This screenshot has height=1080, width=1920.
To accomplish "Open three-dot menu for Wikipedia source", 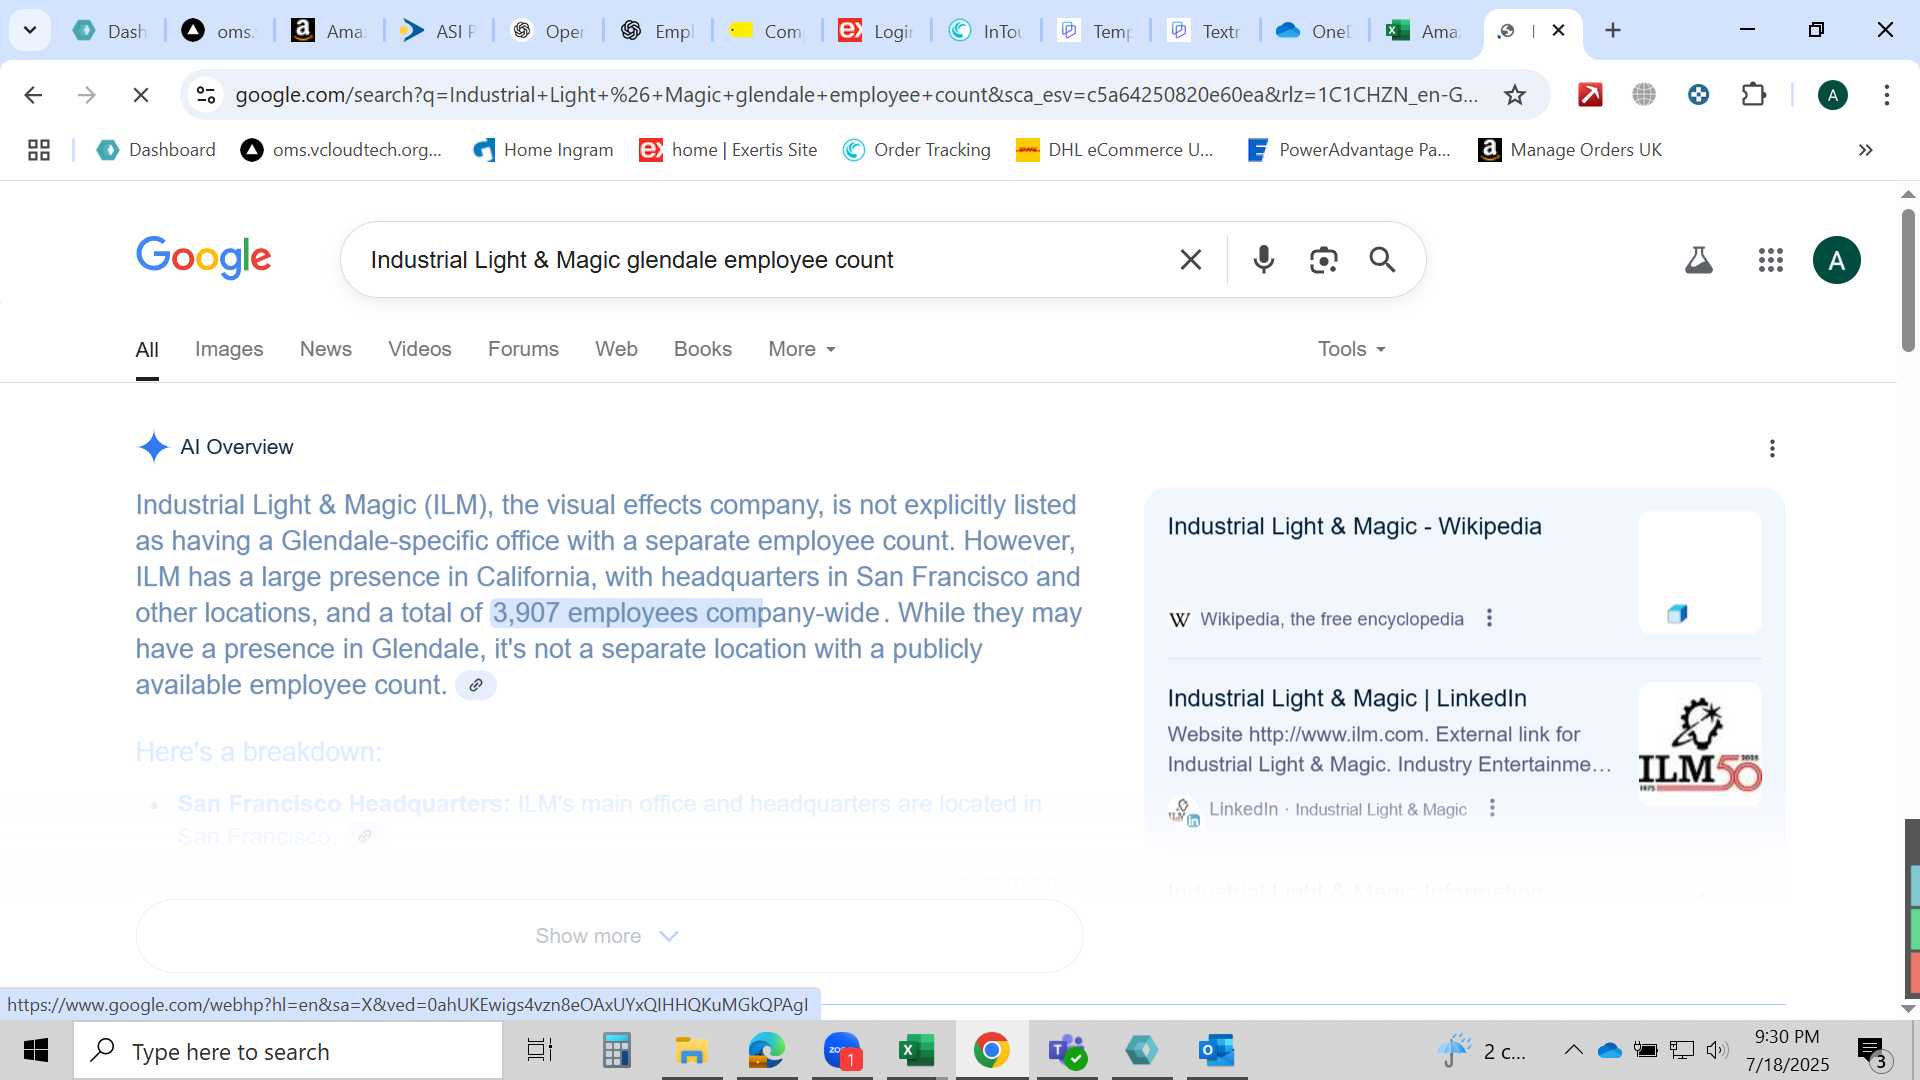I will (x=1489, y=618).
